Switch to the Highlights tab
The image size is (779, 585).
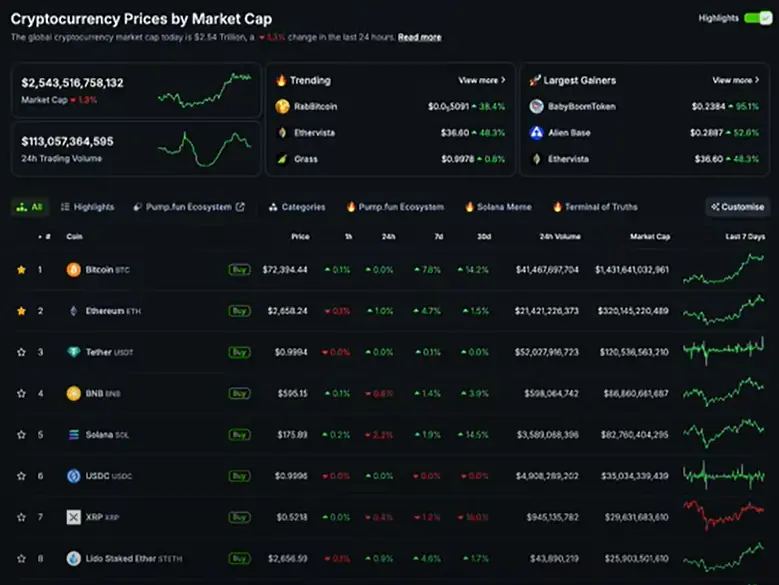87,207
